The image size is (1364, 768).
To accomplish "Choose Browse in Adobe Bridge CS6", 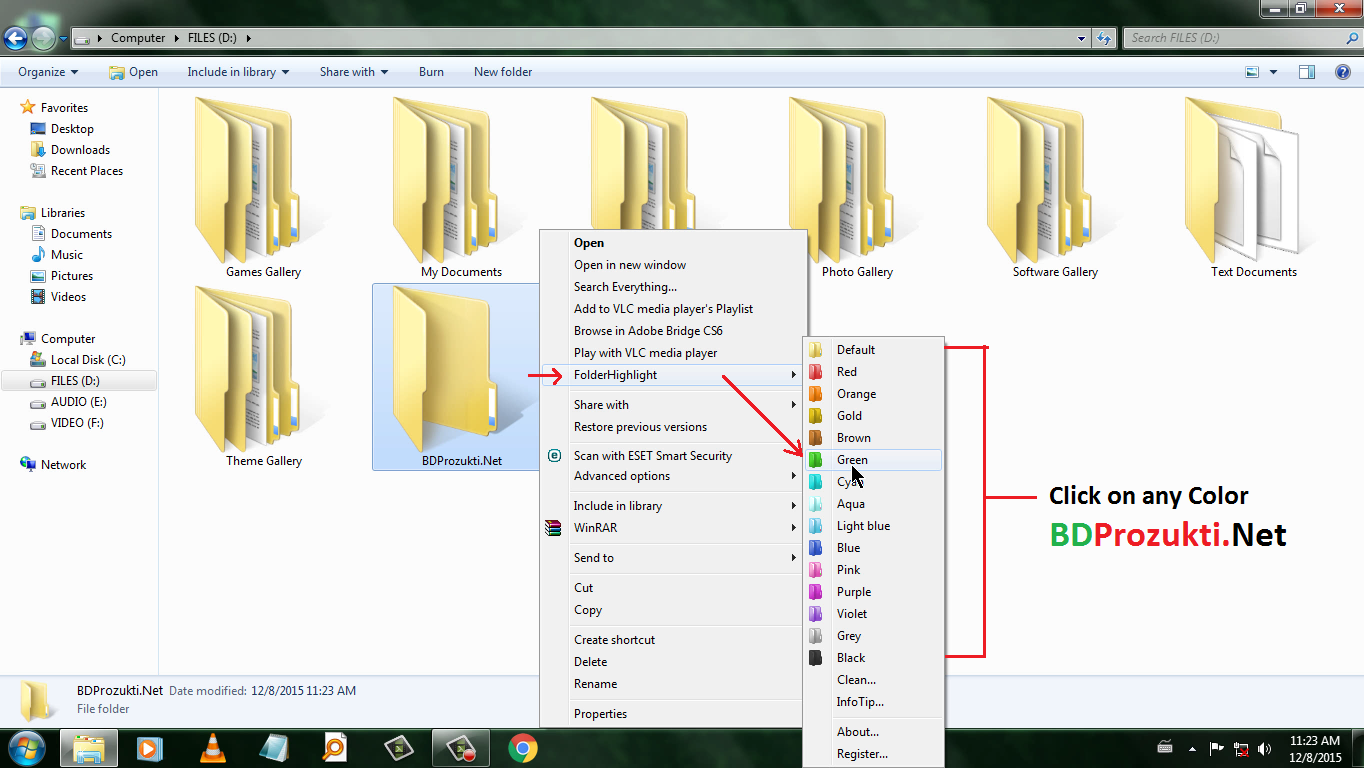I will (x=673, y=331).
